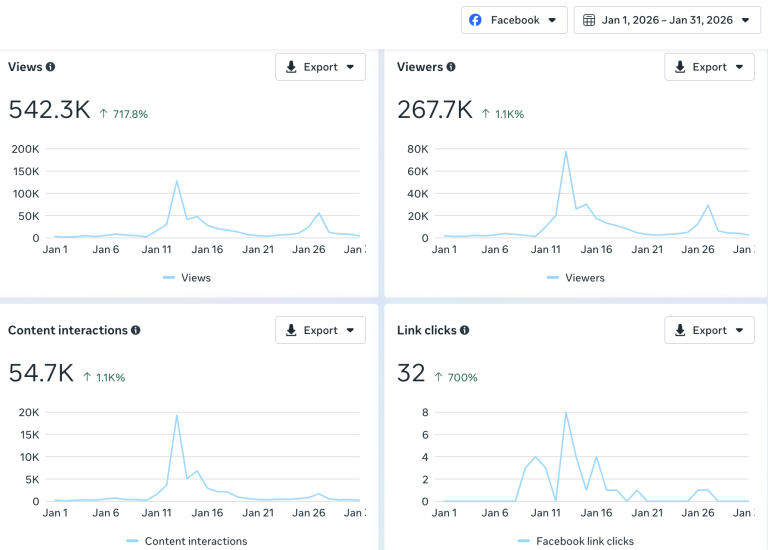
Task: Export the Link clicks data
Action: 709,330
